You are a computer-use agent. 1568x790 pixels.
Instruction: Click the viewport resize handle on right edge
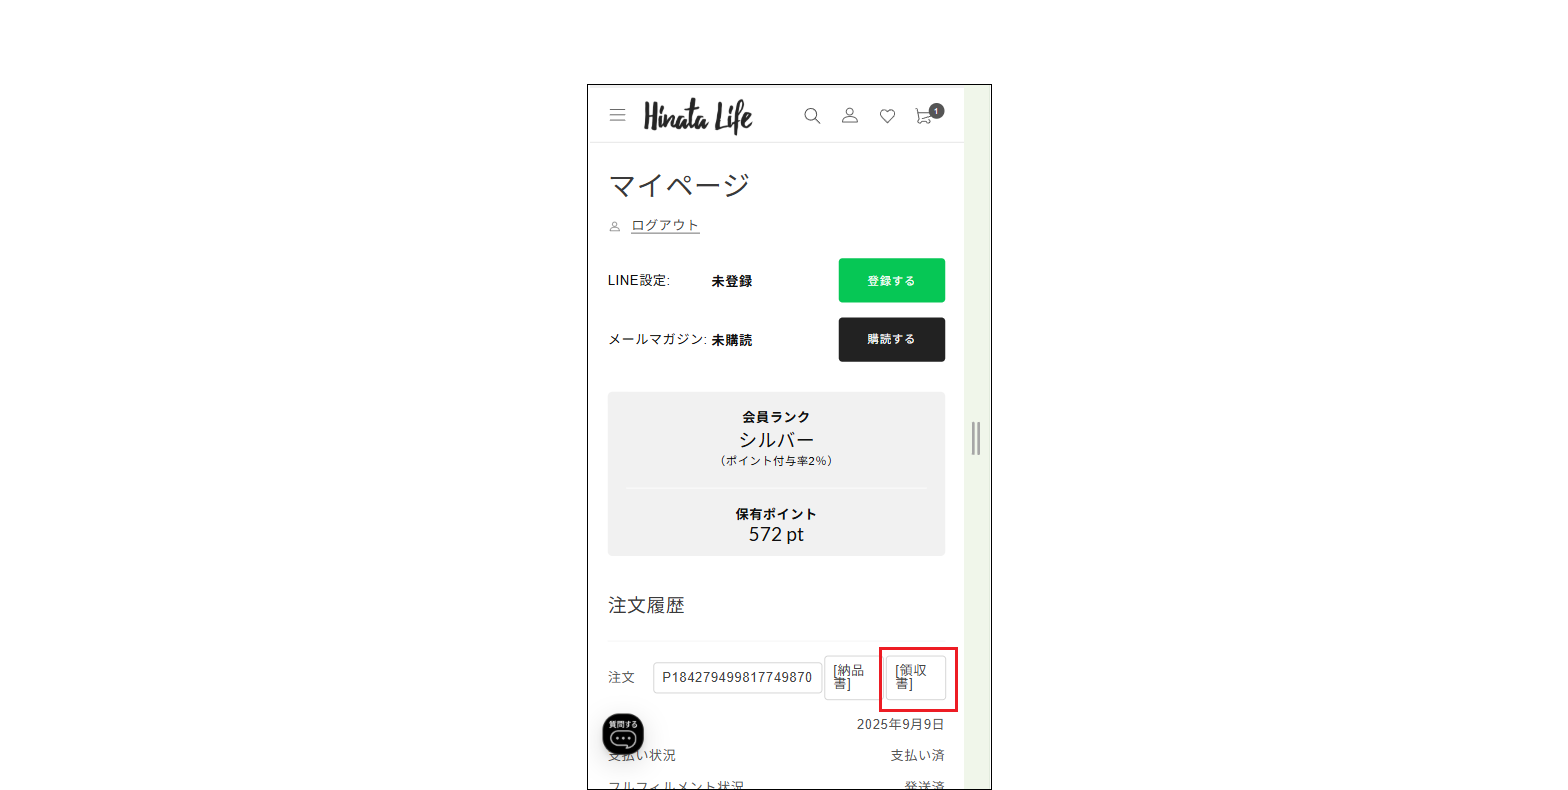pyautogui.click(x=976, y=438)
